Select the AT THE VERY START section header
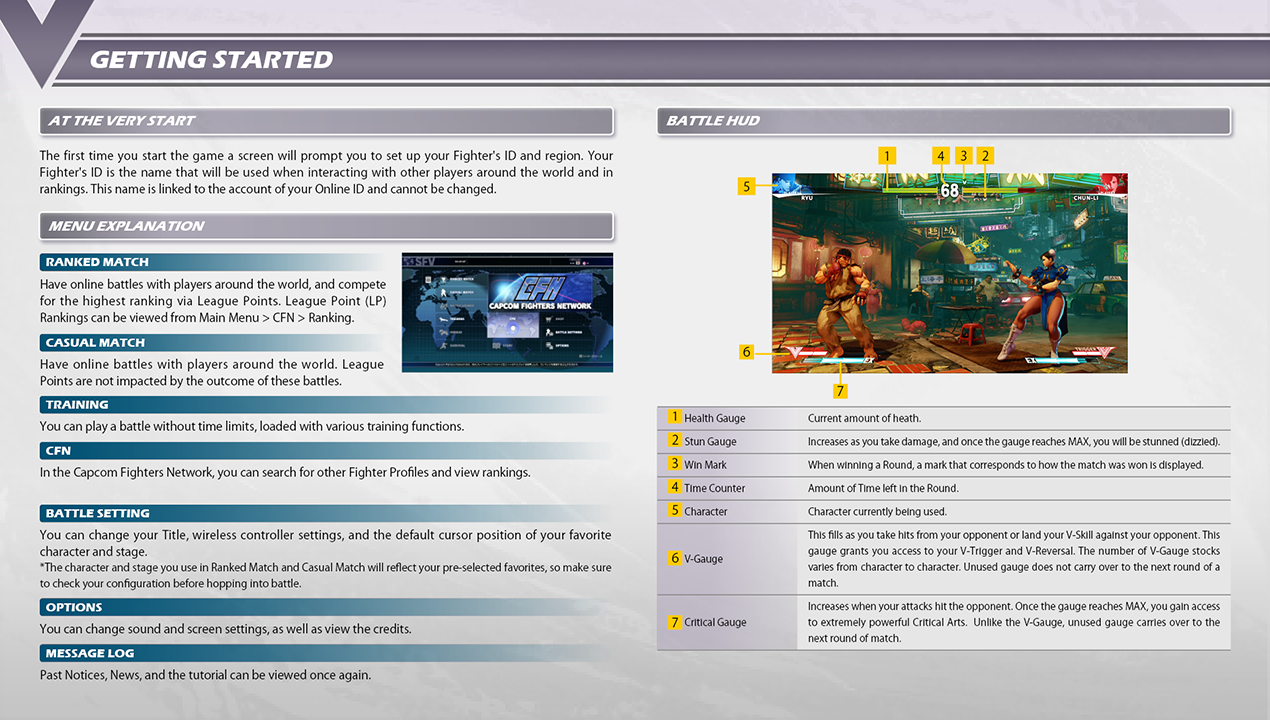Image resolution: width=1270 pixels, height=720 pixels. pyautogui.click(x=326, y=121)
